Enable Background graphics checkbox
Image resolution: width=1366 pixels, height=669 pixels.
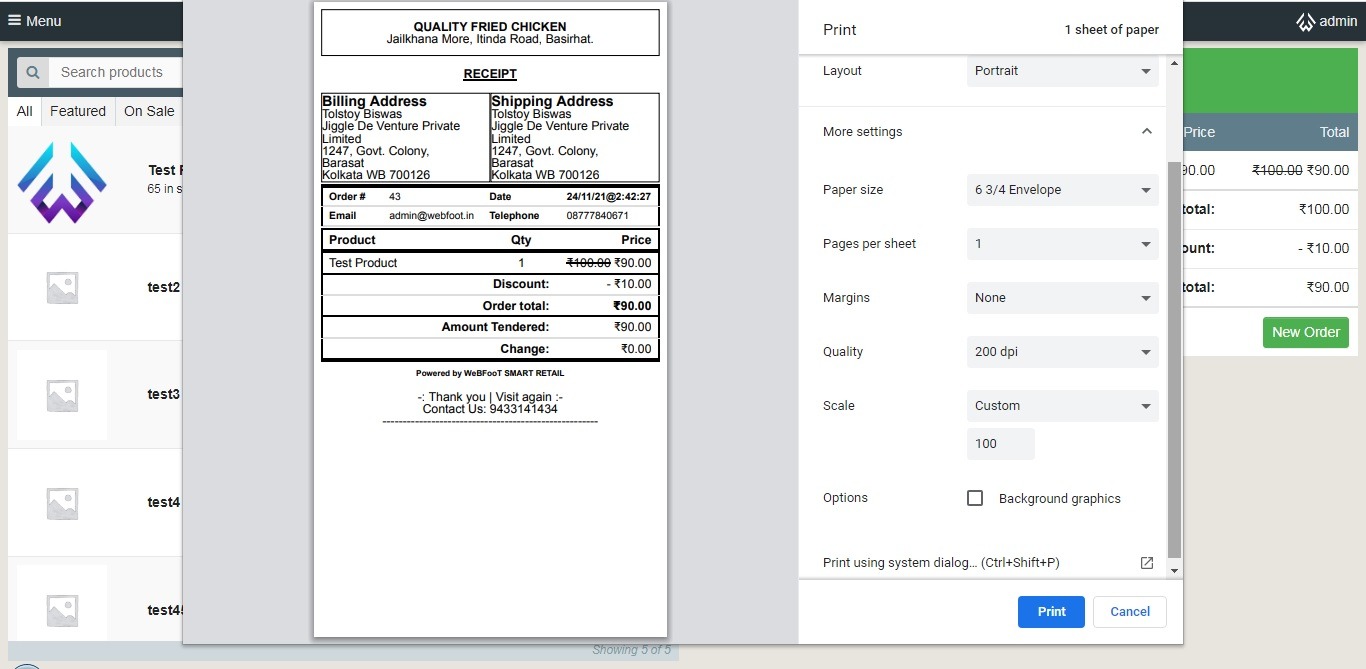(x=975, y=498)
